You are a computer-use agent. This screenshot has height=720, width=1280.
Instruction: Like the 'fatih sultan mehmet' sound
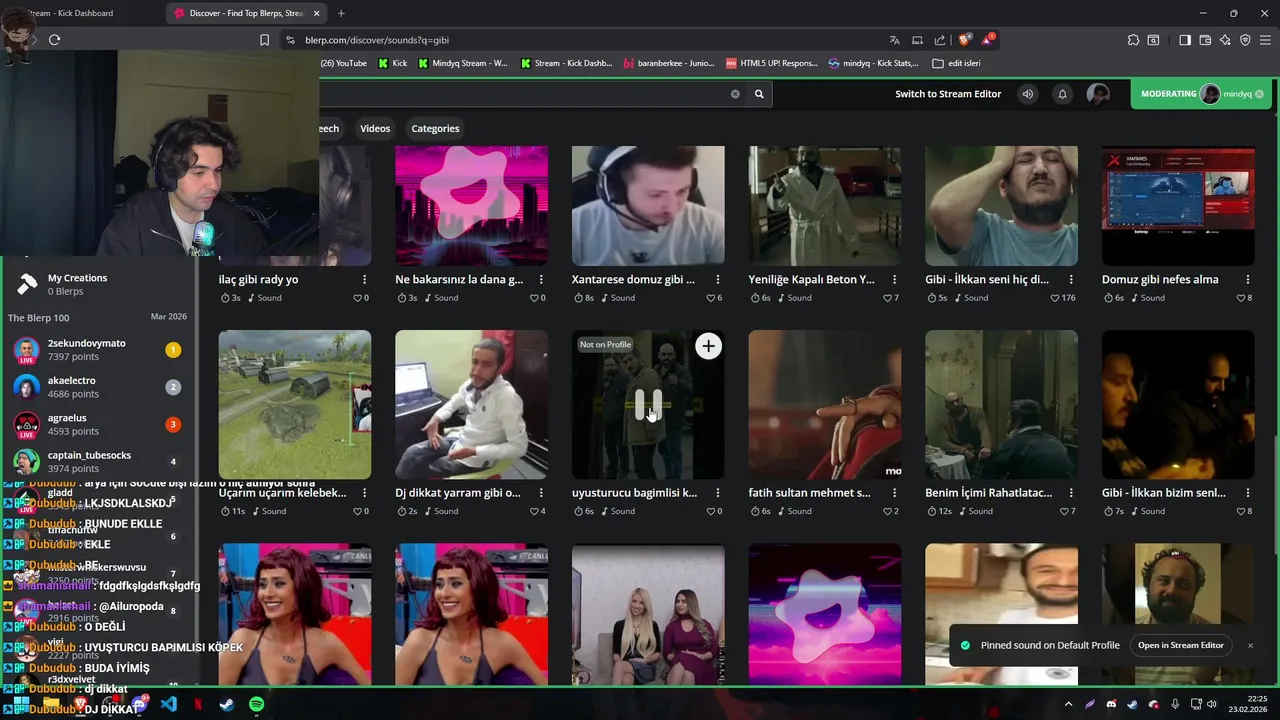[x=887, y=511]
